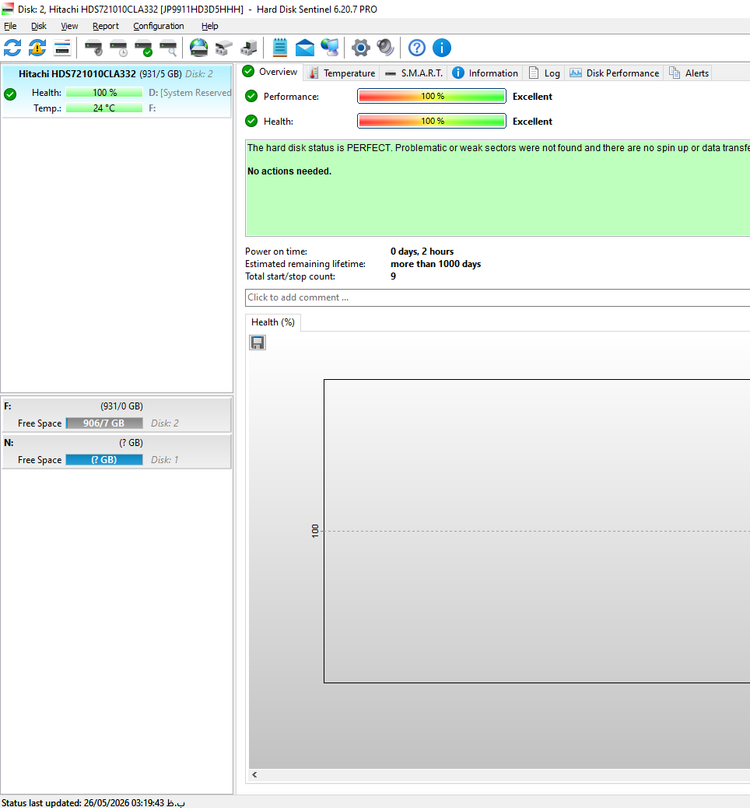Click the blue question mark help icon
The height and width of the screenshot is (808, 750).
coord(416,48)
